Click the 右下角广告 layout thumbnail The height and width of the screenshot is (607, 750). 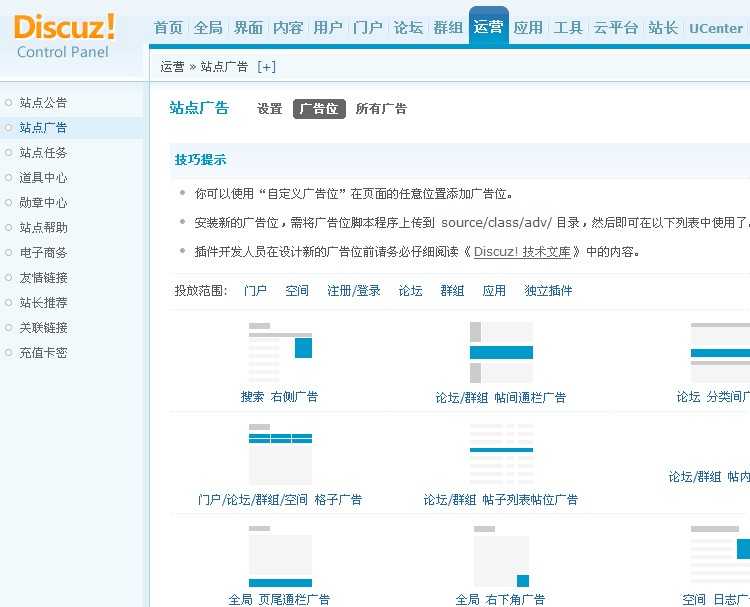501,556
